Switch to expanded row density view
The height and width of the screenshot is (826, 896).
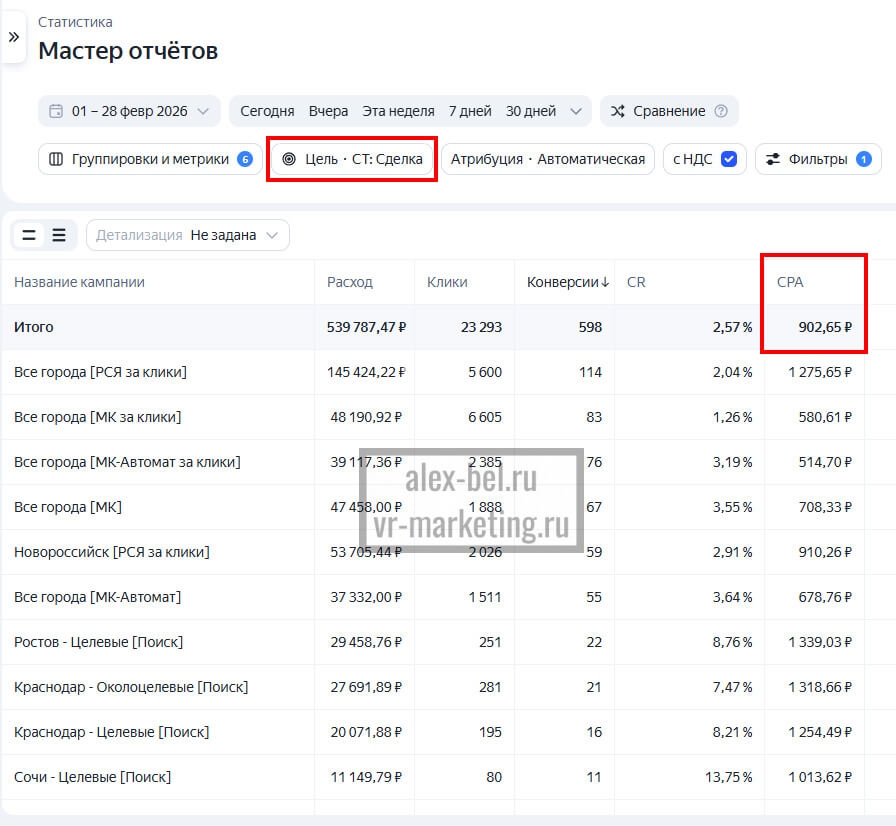pos(59,235)
